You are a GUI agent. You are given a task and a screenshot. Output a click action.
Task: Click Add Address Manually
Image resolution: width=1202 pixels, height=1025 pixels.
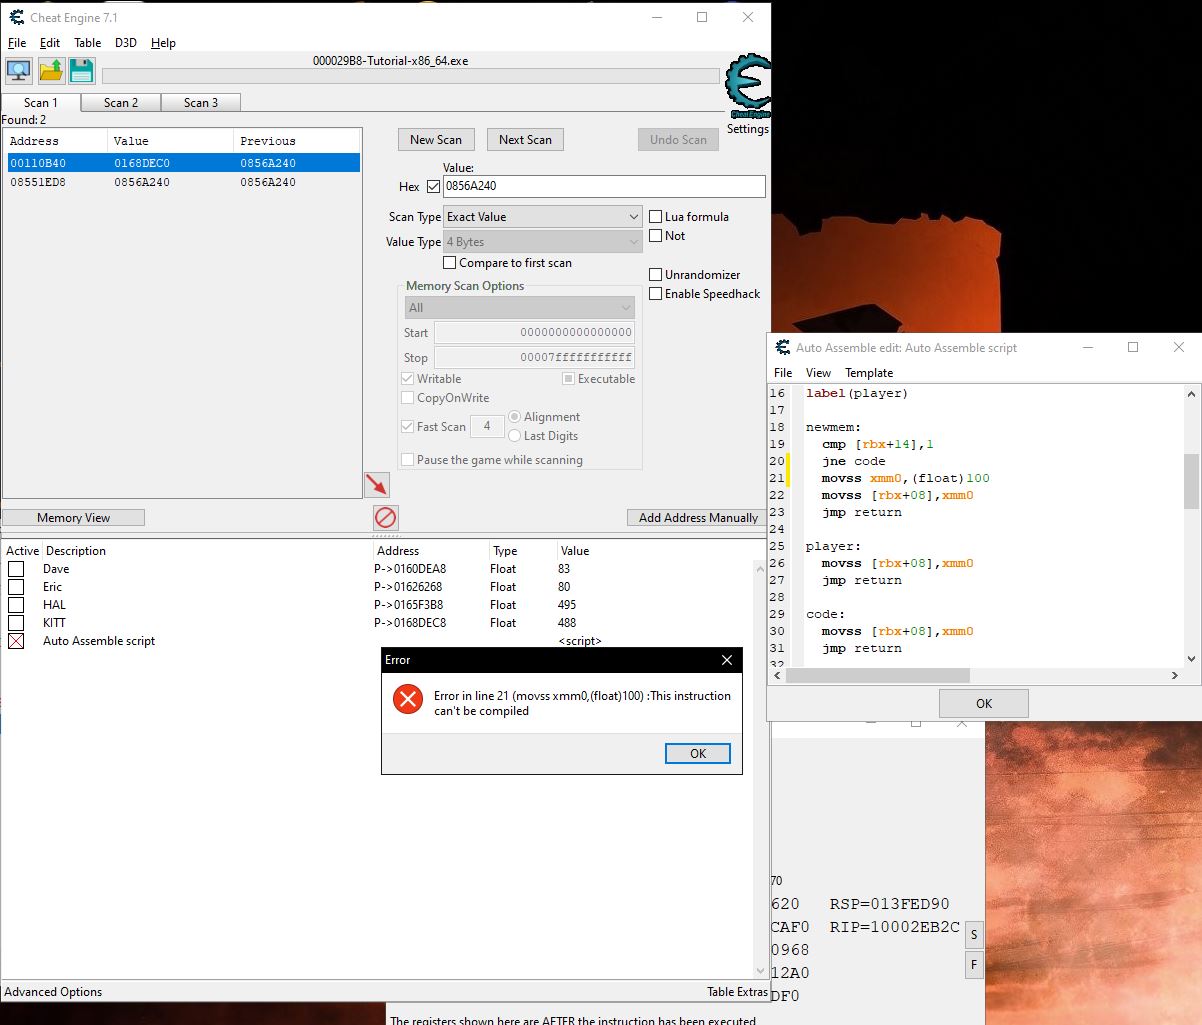tap(698, 518)
